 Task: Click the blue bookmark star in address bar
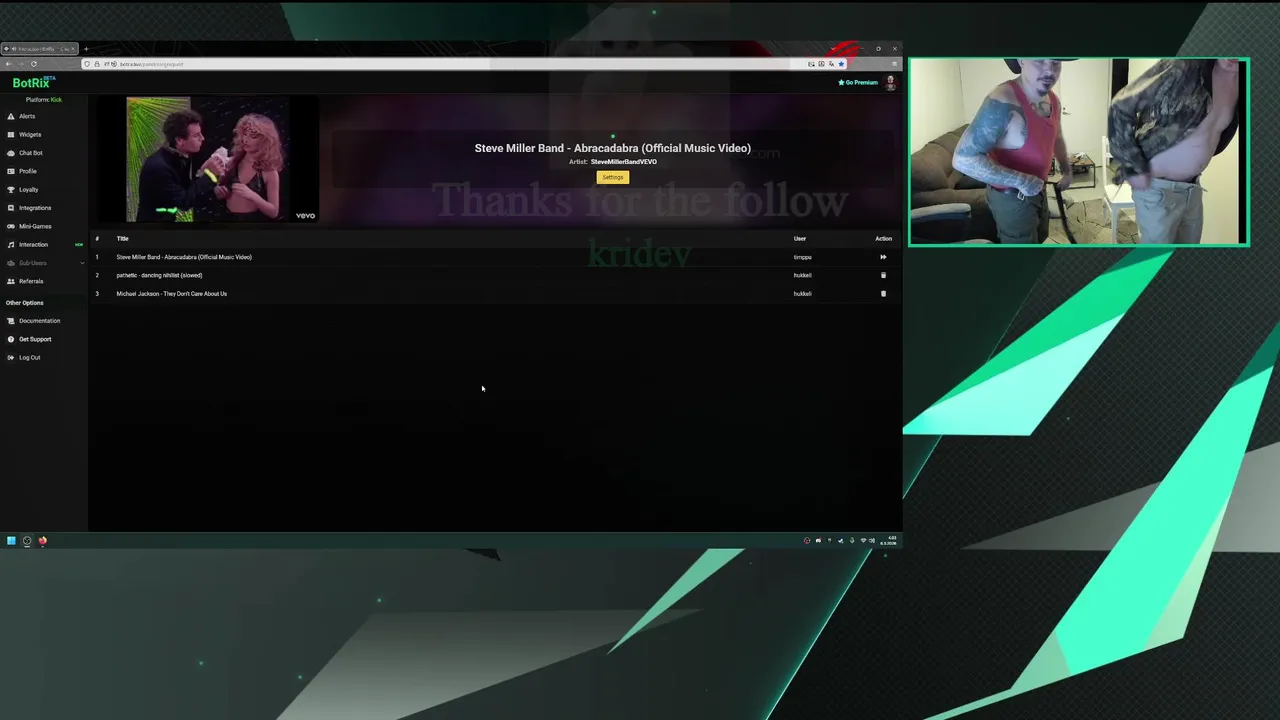tap(841, 64)
